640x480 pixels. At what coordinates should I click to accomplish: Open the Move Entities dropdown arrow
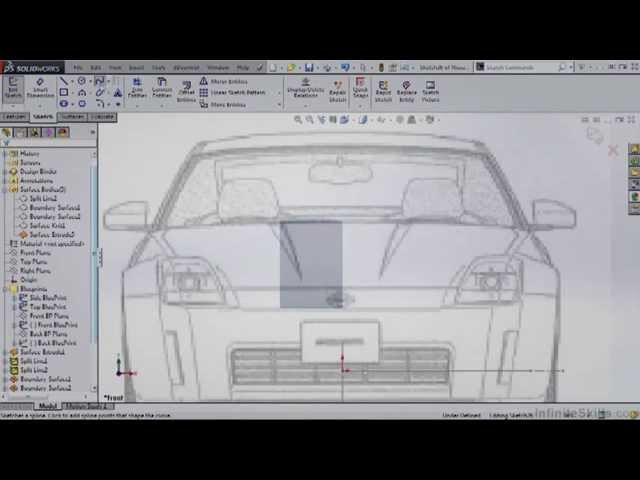[279, 105]
